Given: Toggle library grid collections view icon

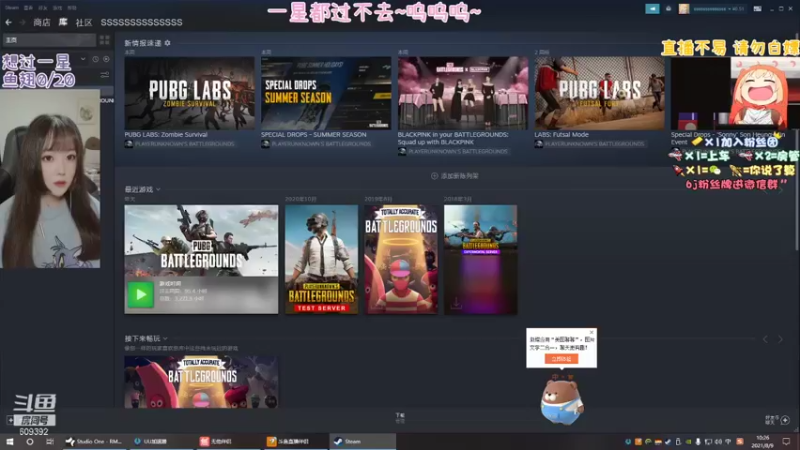Looking at the screenshot, I should click(105, 40).
